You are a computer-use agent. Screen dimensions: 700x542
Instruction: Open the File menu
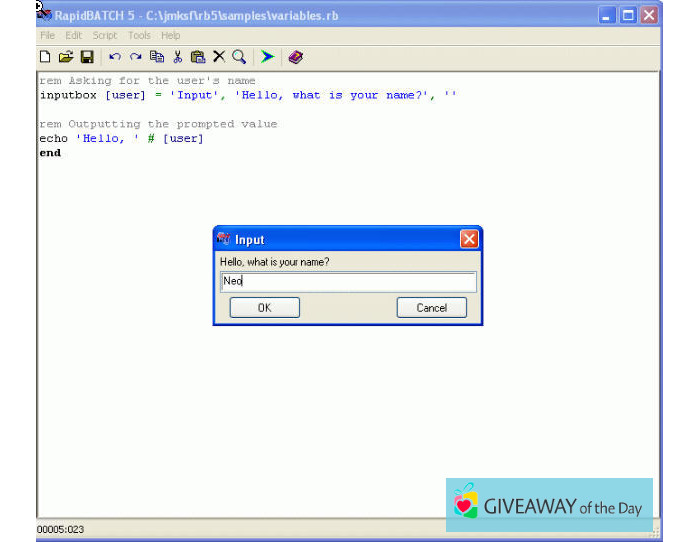(x=47, y=35)
